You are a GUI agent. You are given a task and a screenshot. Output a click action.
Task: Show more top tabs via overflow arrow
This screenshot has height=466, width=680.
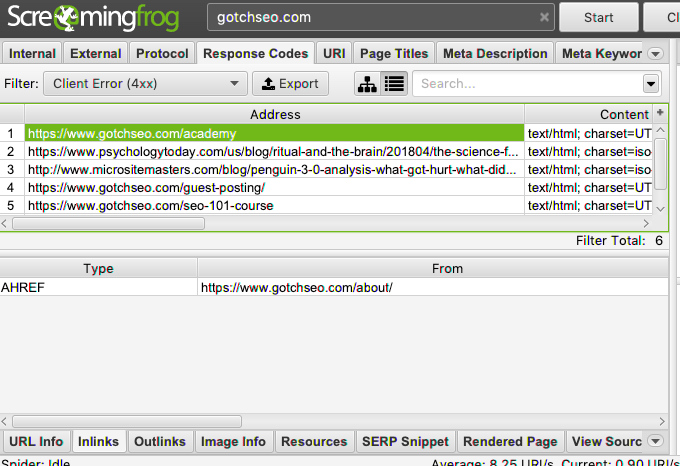(x=656, y=54)
